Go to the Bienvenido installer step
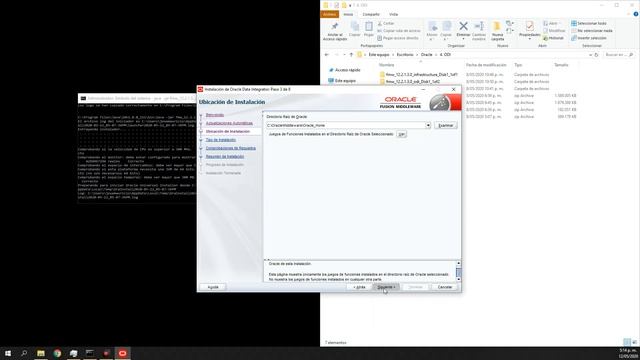The width and height of the screenshot is (640, 360). pos(215,115)
